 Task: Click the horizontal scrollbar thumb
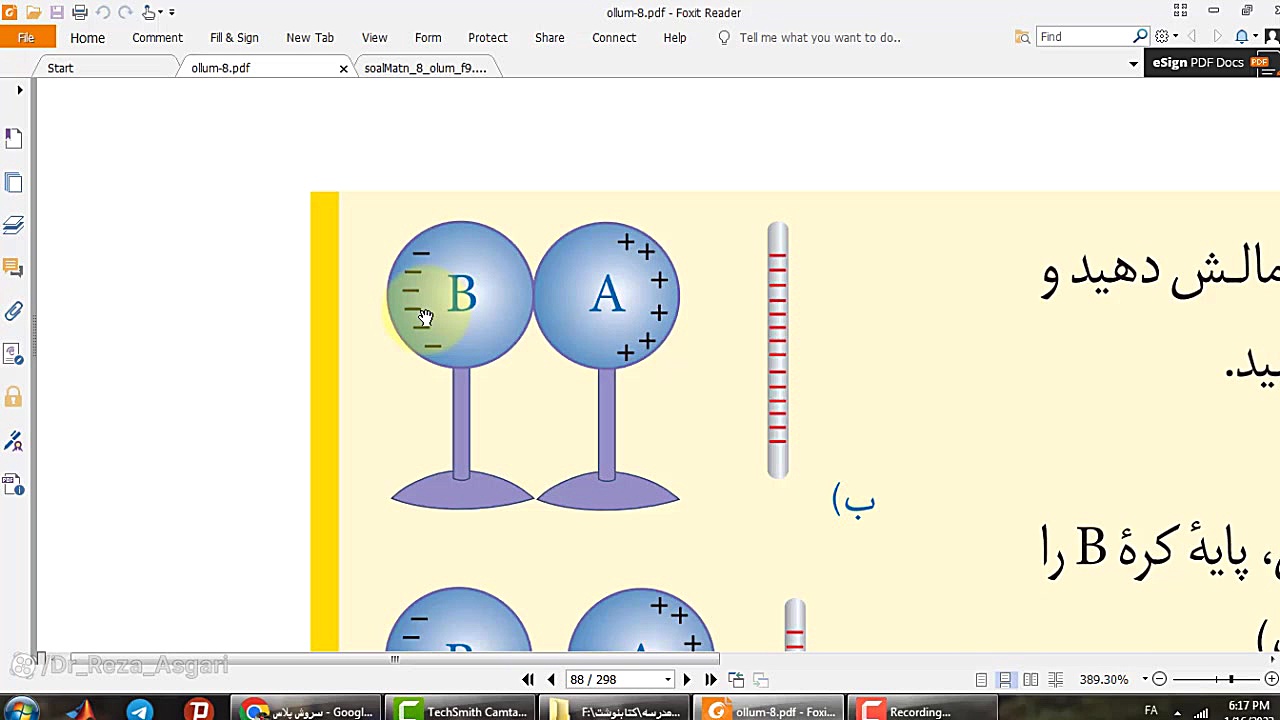pos(394,659)
